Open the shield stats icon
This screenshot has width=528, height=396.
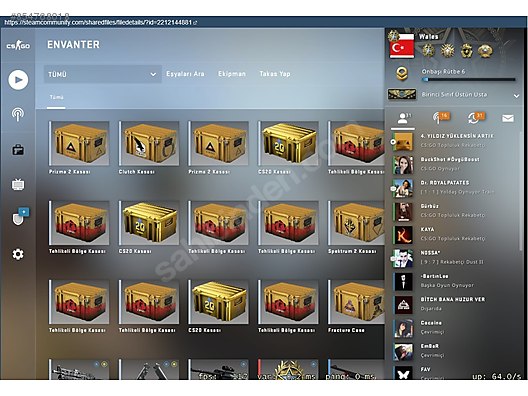(20, 217)
